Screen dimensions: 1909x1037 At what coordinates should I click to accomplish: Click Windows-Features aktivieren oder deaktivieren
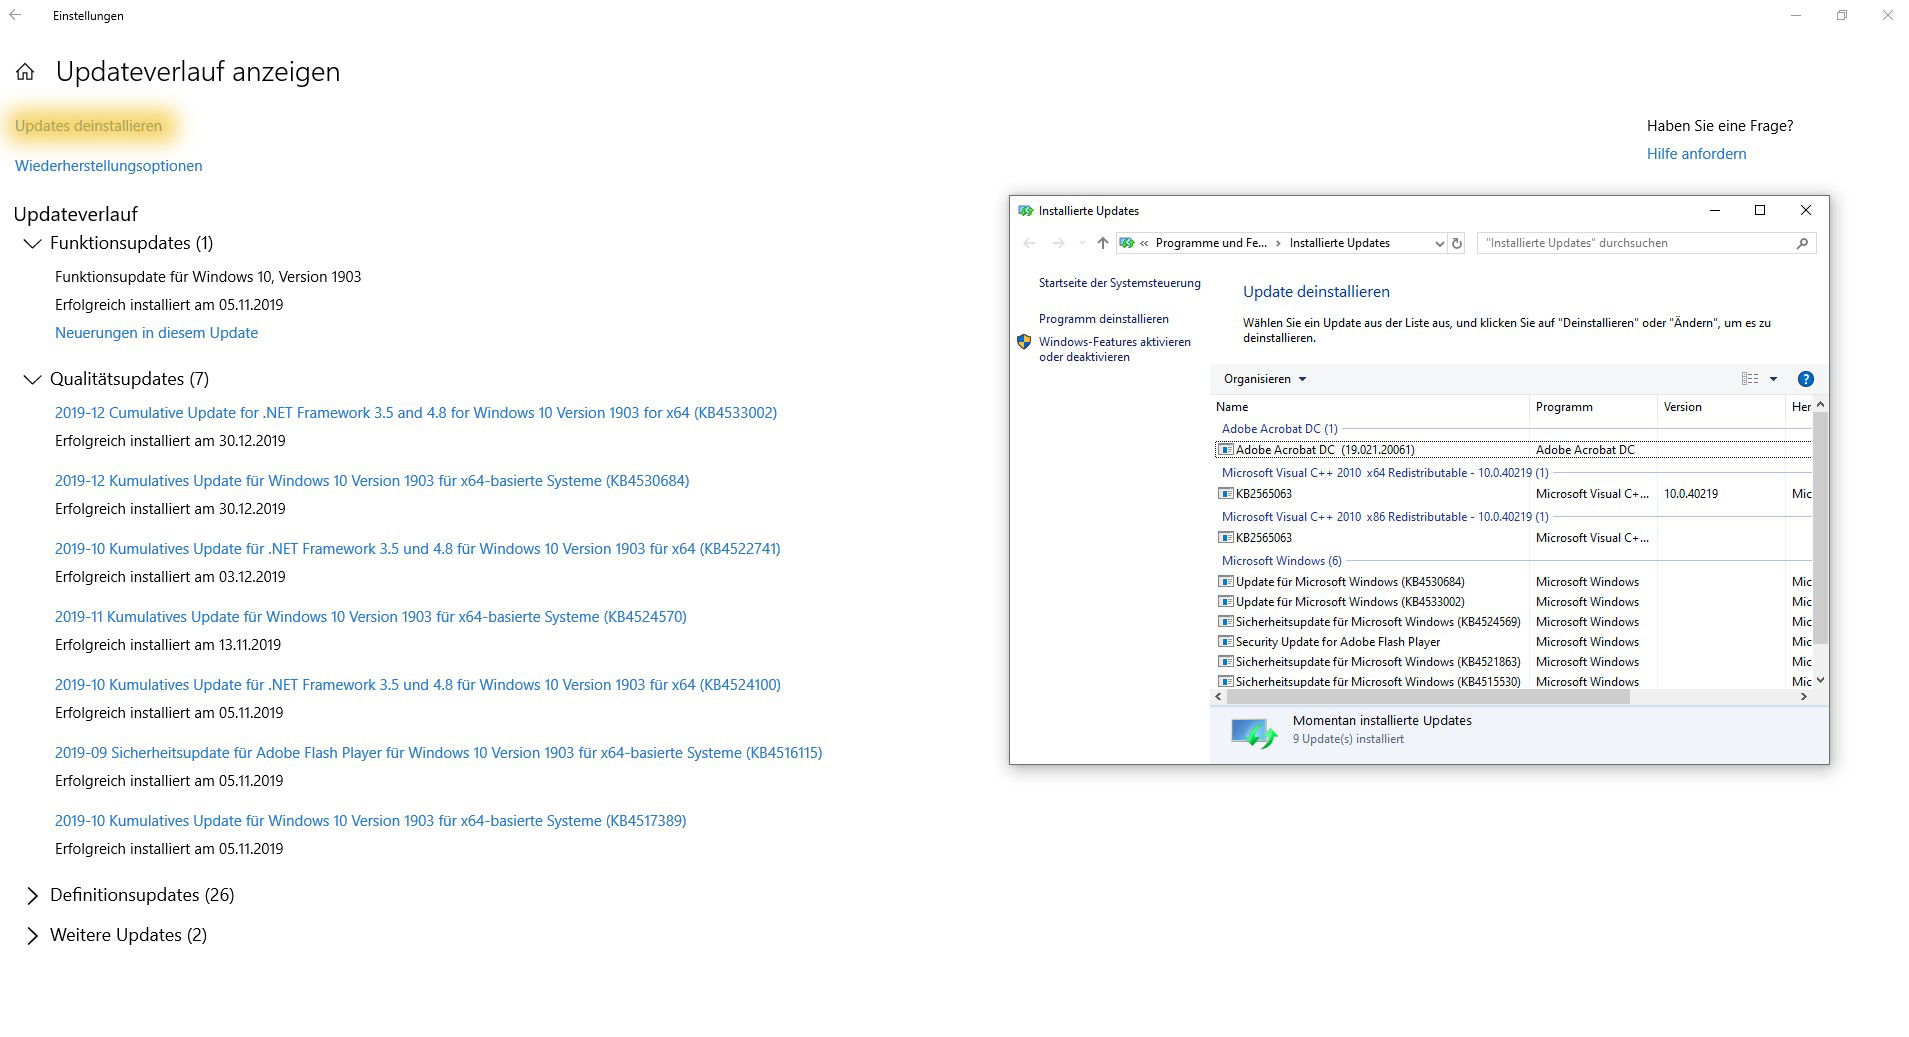[x=1114, y=349]
